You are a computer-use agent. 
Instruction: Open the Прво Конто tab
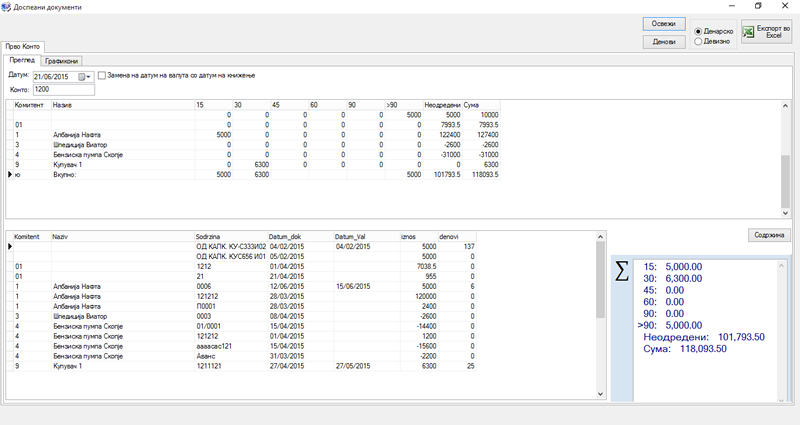(22, 46)
